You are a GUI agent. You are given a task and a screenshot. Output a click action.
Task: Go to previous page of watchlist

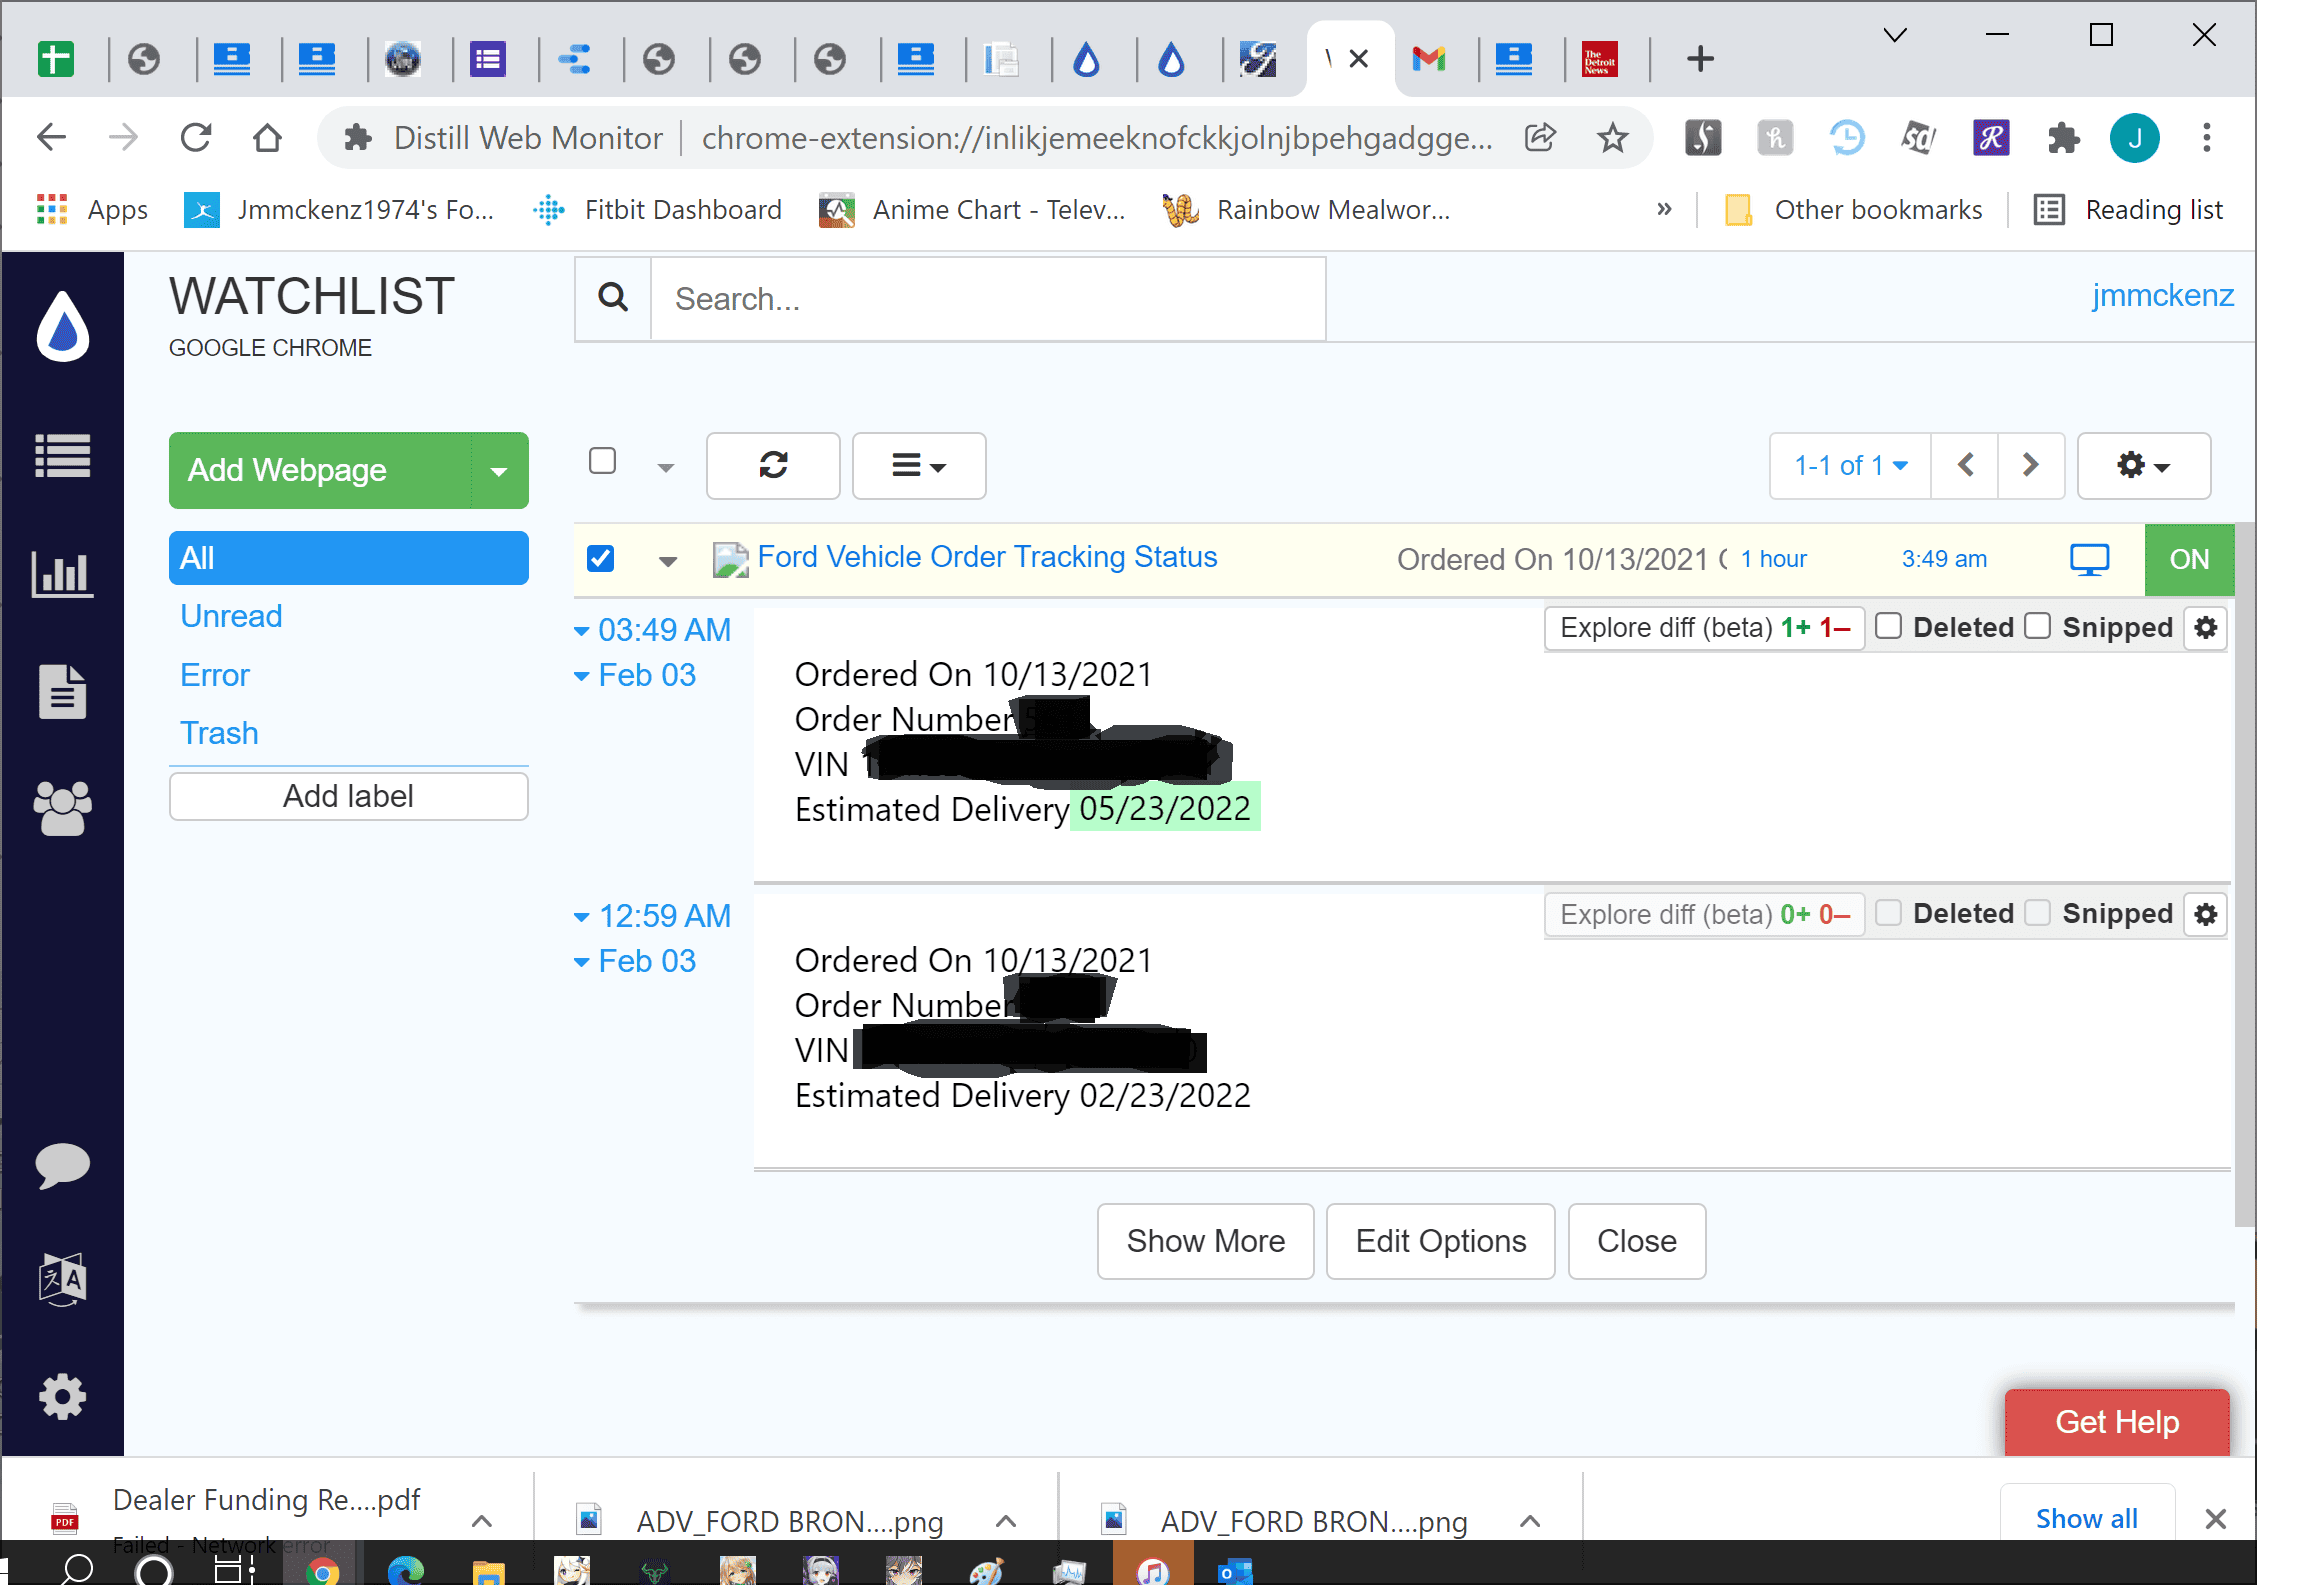click(x=1965, y=465)
